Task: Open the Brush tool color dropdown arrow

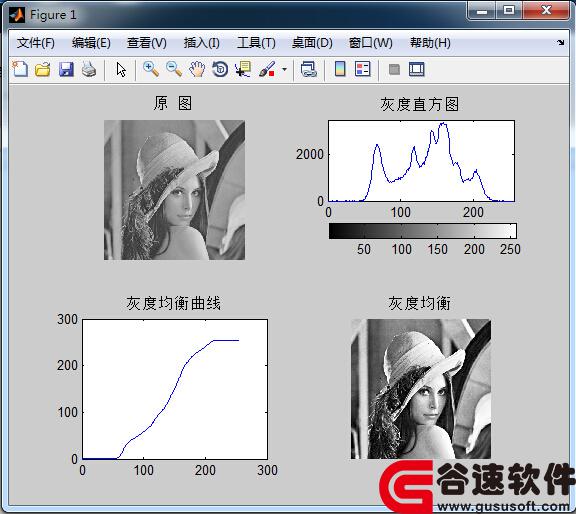Action: [284, 69]
